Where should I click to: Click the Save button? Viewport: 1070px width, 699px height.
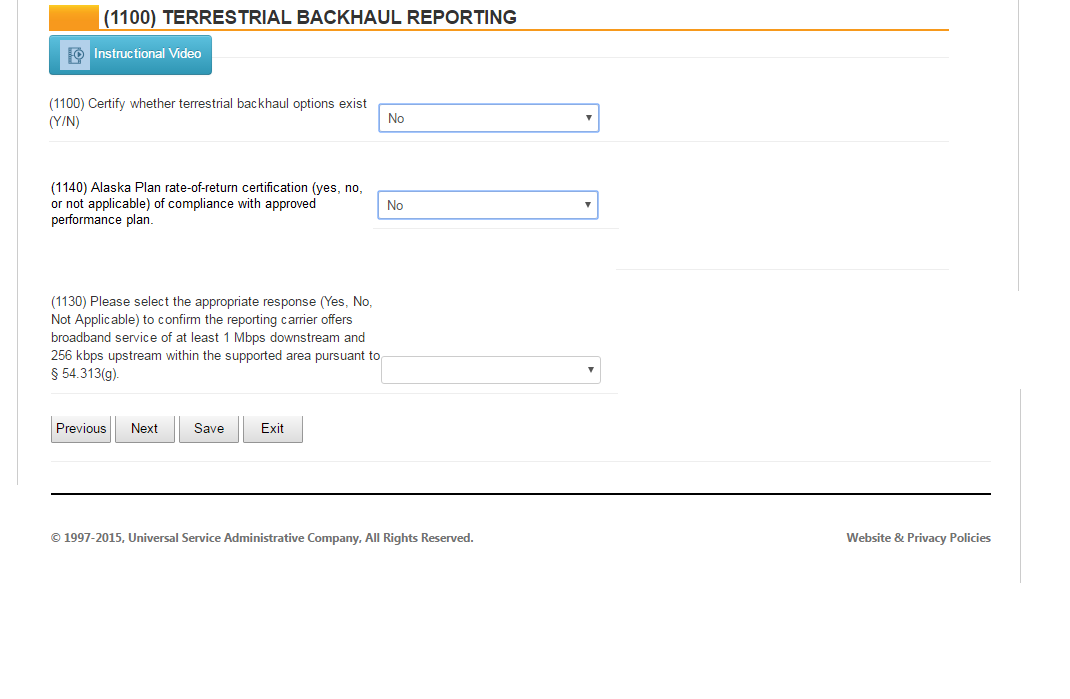(x=209, y=429)
